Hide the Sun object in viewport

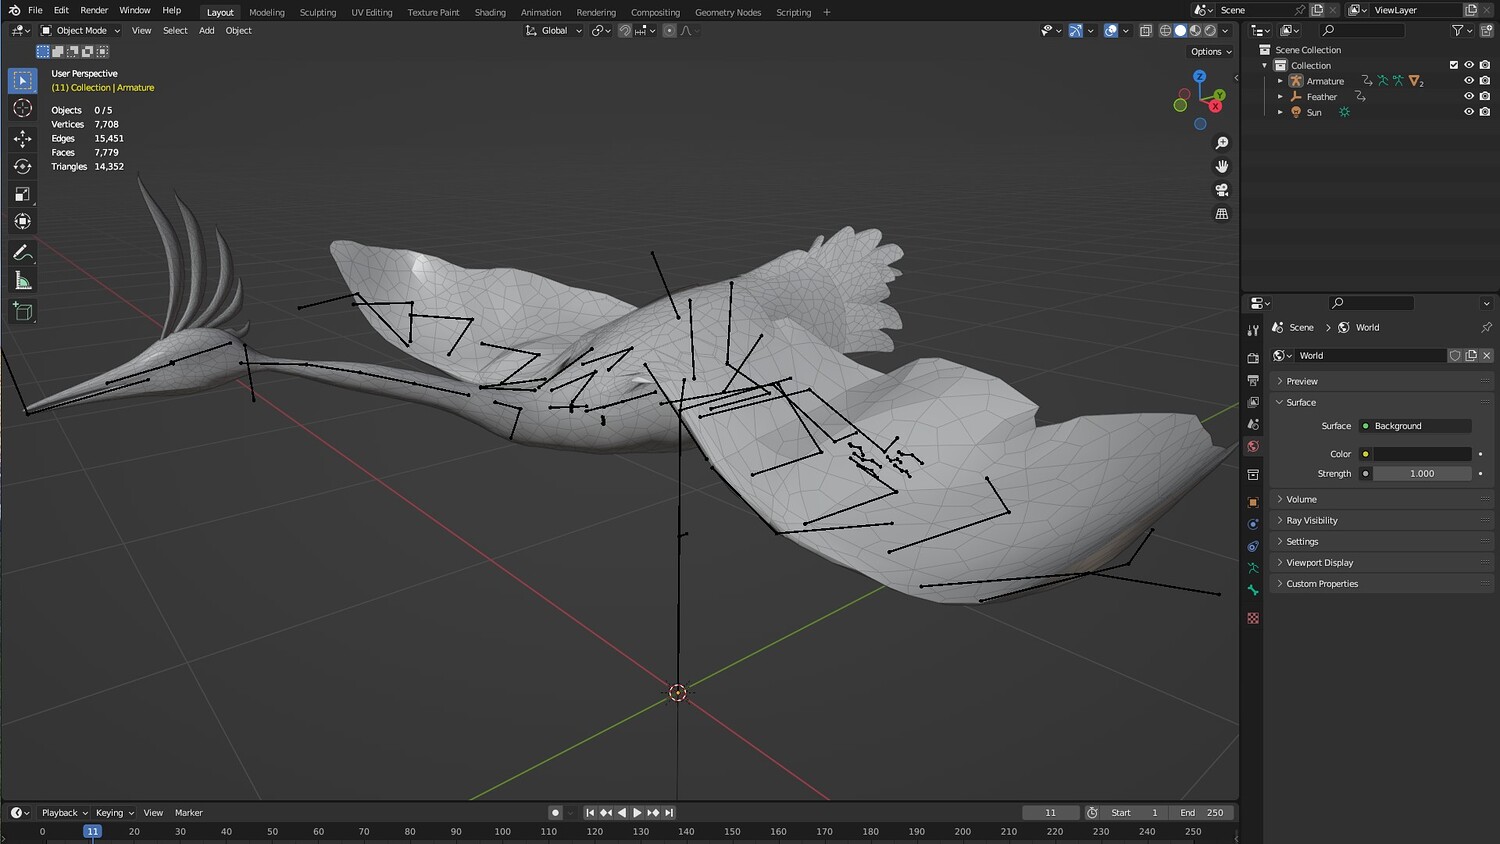click(x=1469, y=112)
